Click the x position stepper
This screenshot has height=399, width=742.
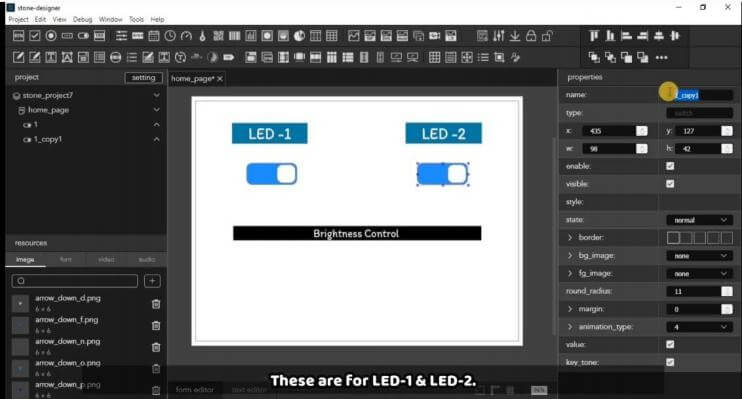pos(642,131)
